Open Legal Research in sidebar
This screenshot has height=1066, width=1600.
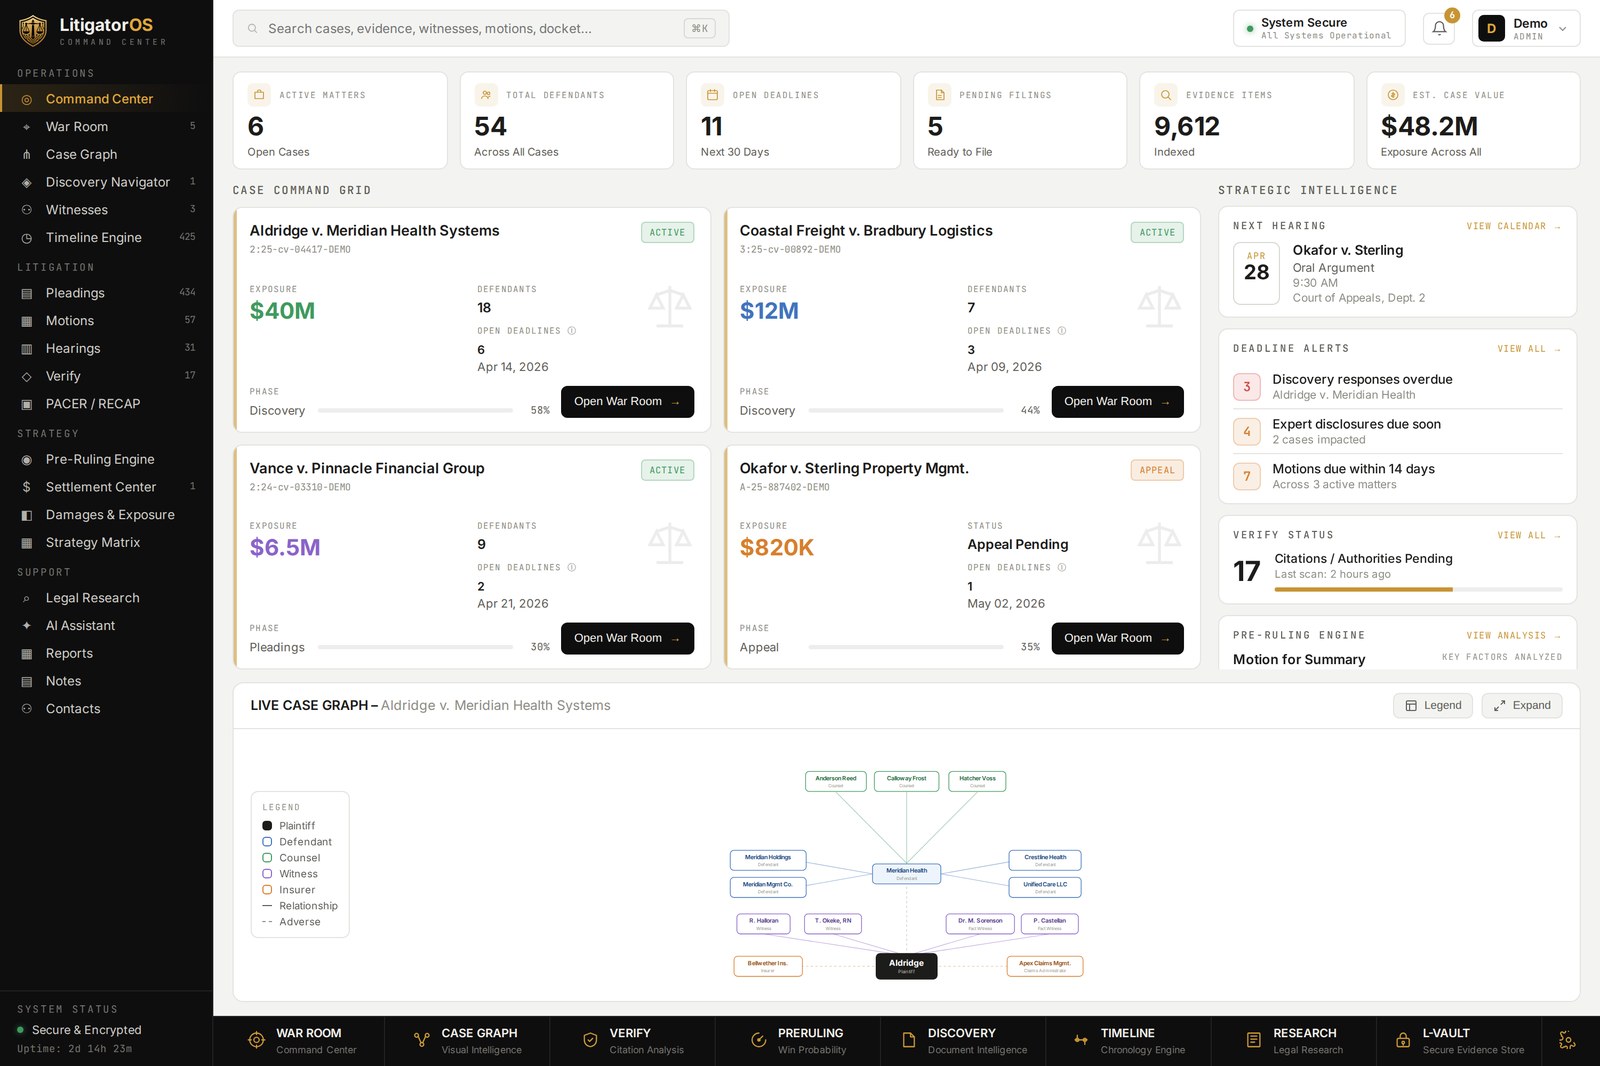coord(106,598)
